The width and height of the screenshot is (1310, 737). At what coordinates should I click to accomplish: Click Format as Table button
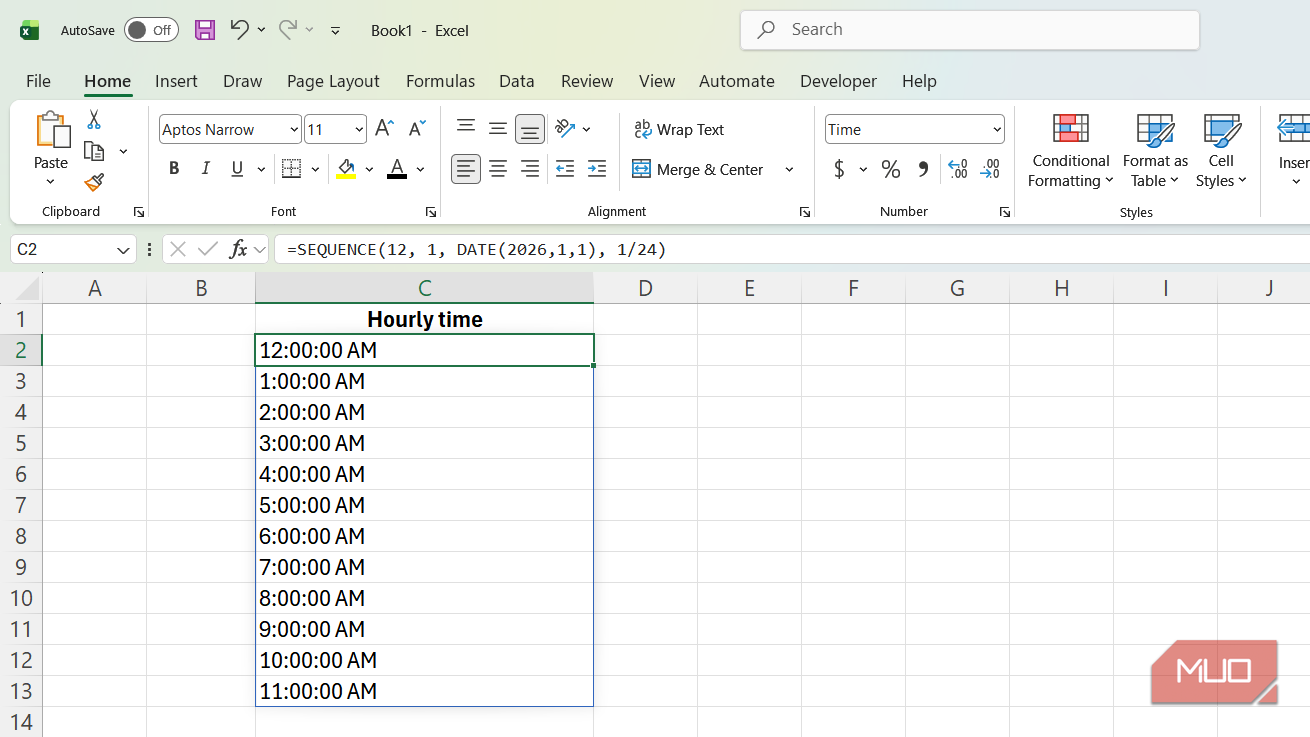tap(1155, 151)
